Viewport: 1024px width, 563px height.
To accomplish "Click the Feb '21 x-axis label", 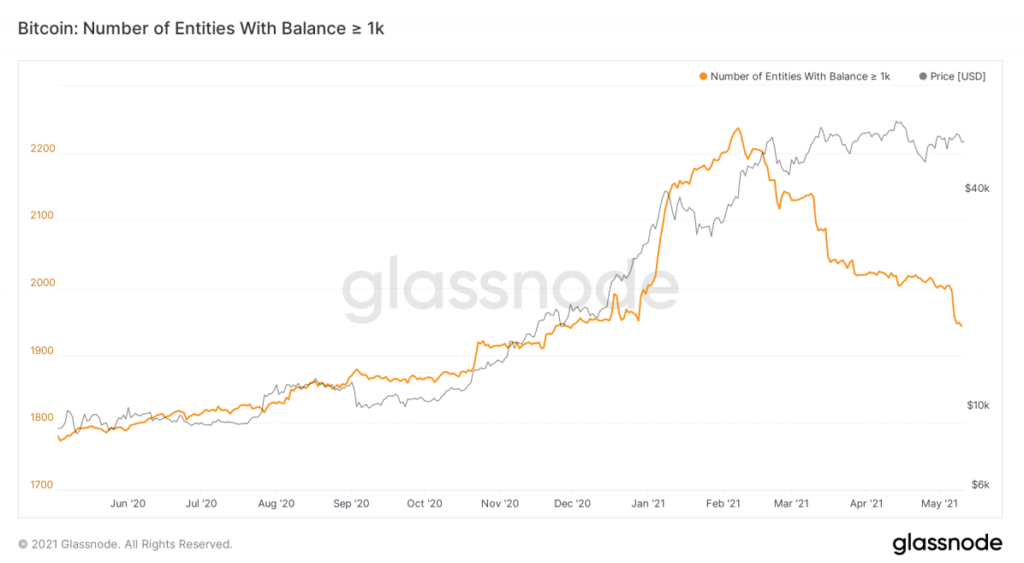I will pos(721,503).
